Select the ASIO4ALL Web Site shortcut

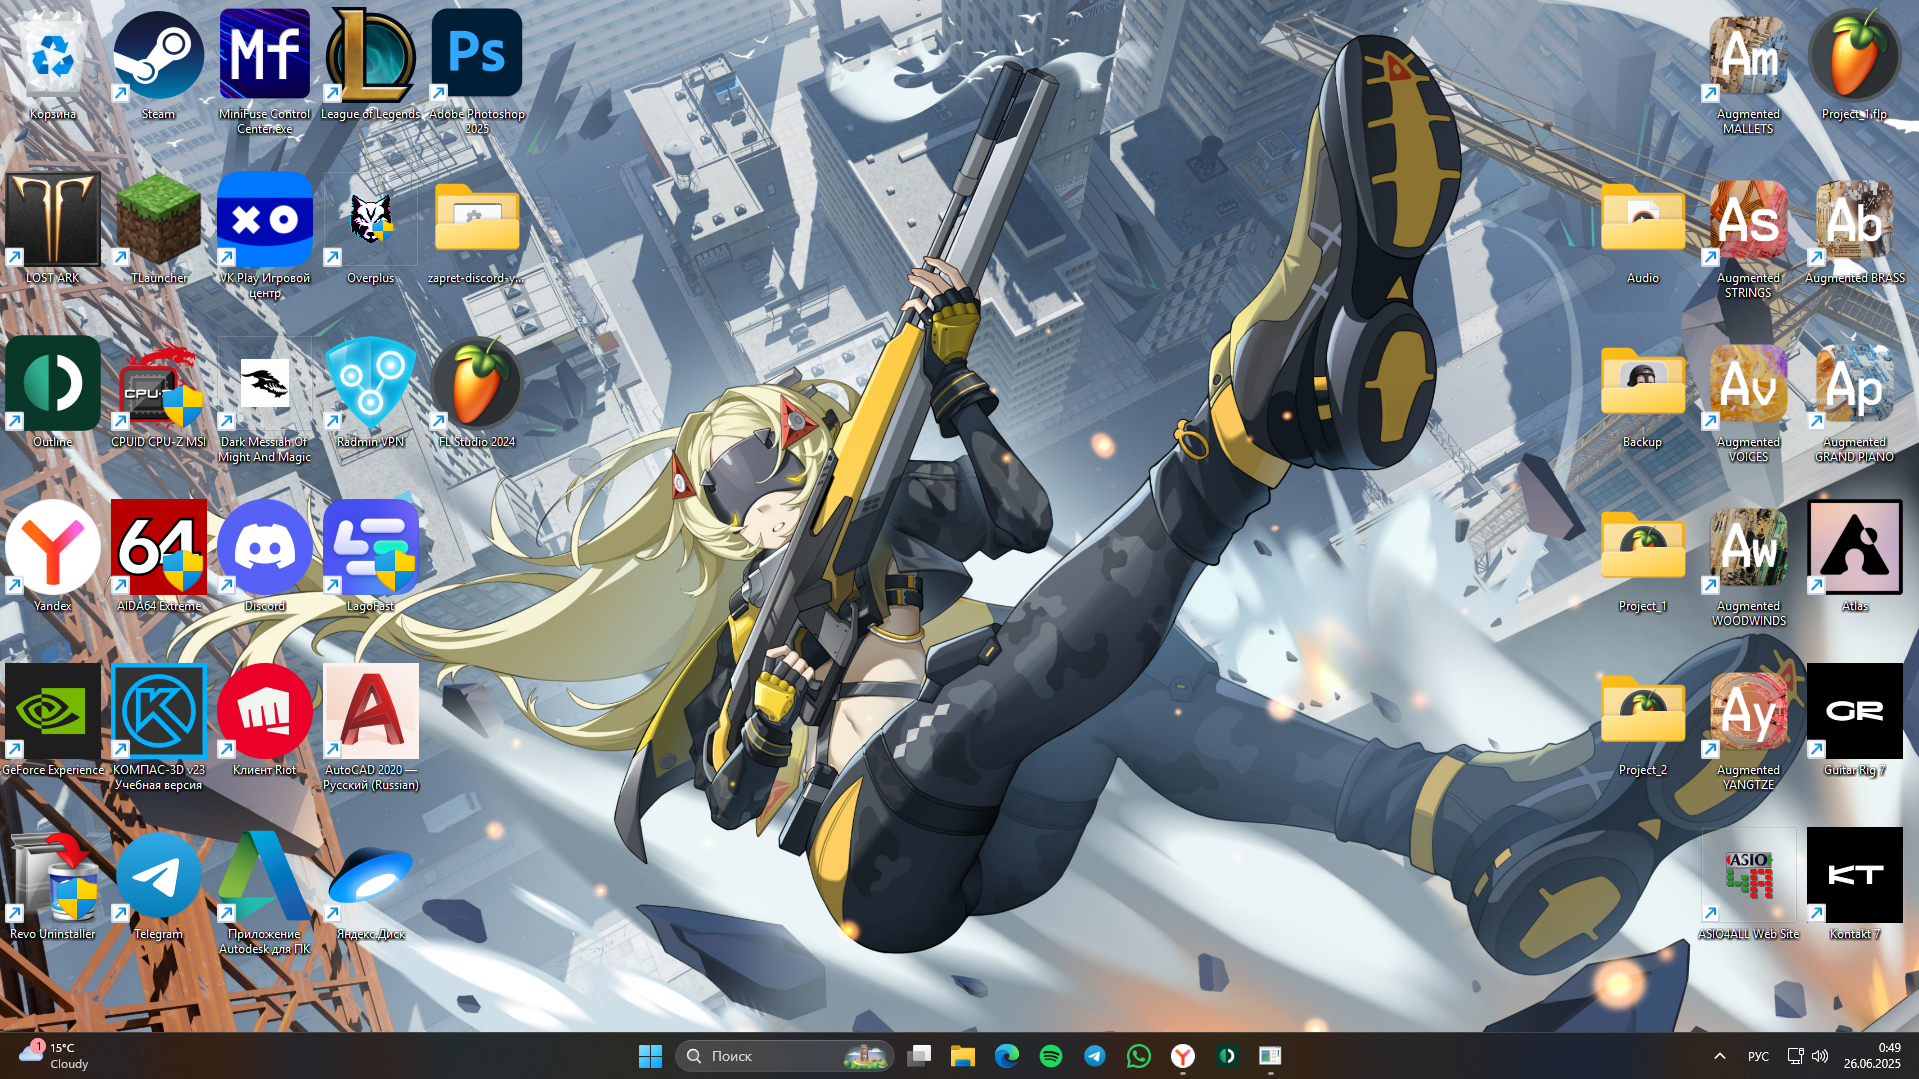click(x=1748, y=885)
